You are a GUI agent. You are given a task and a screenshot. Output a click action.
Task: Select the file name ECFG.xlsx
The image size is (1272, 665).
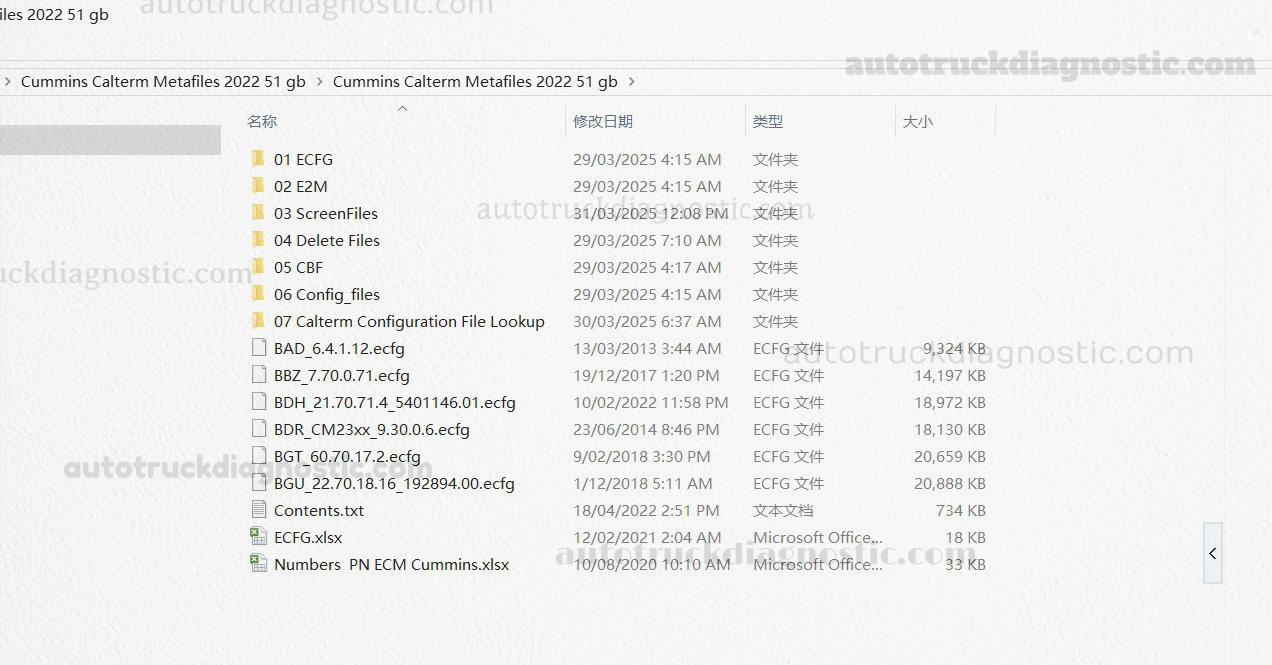pos(308,537)
